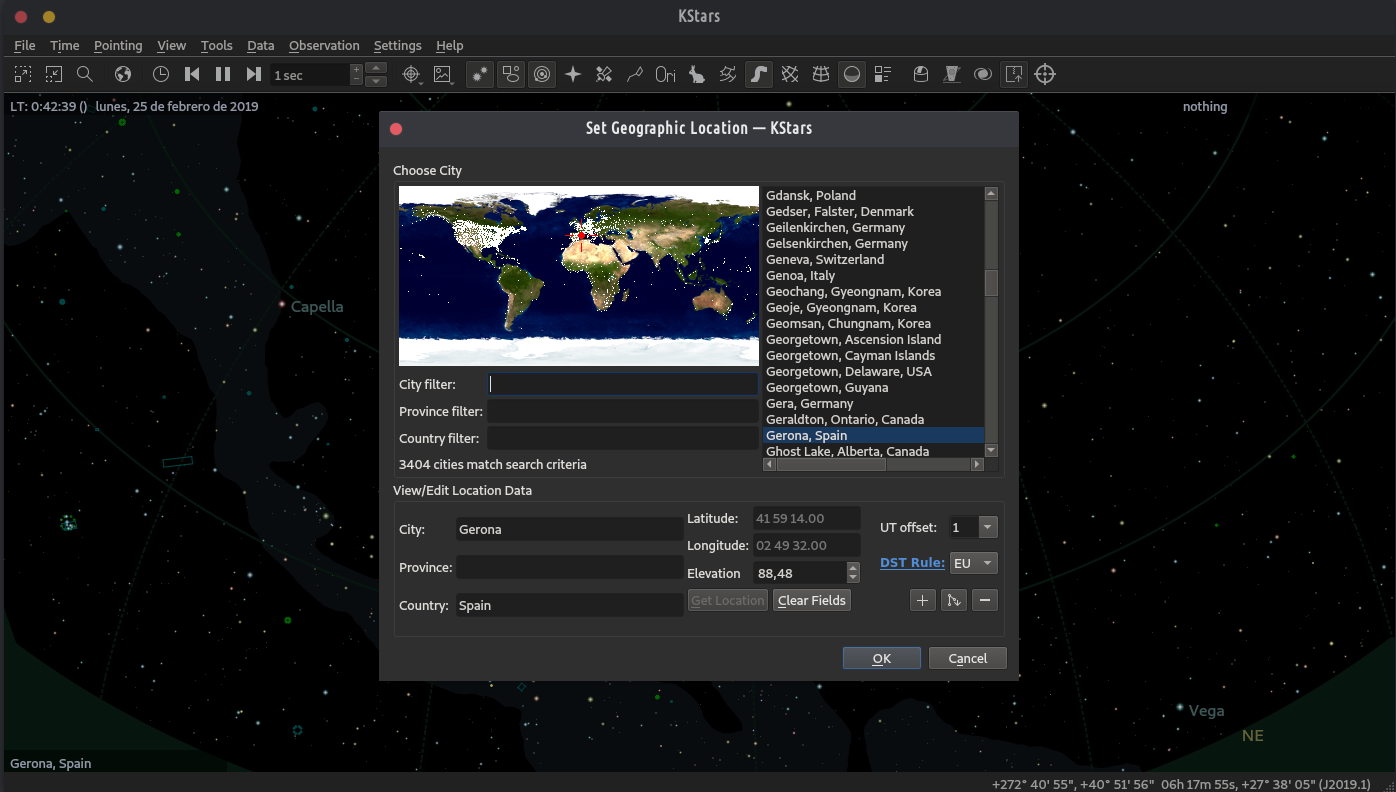
Task: Click the large crosshair target icon
Action: [x=1045, y=74]
